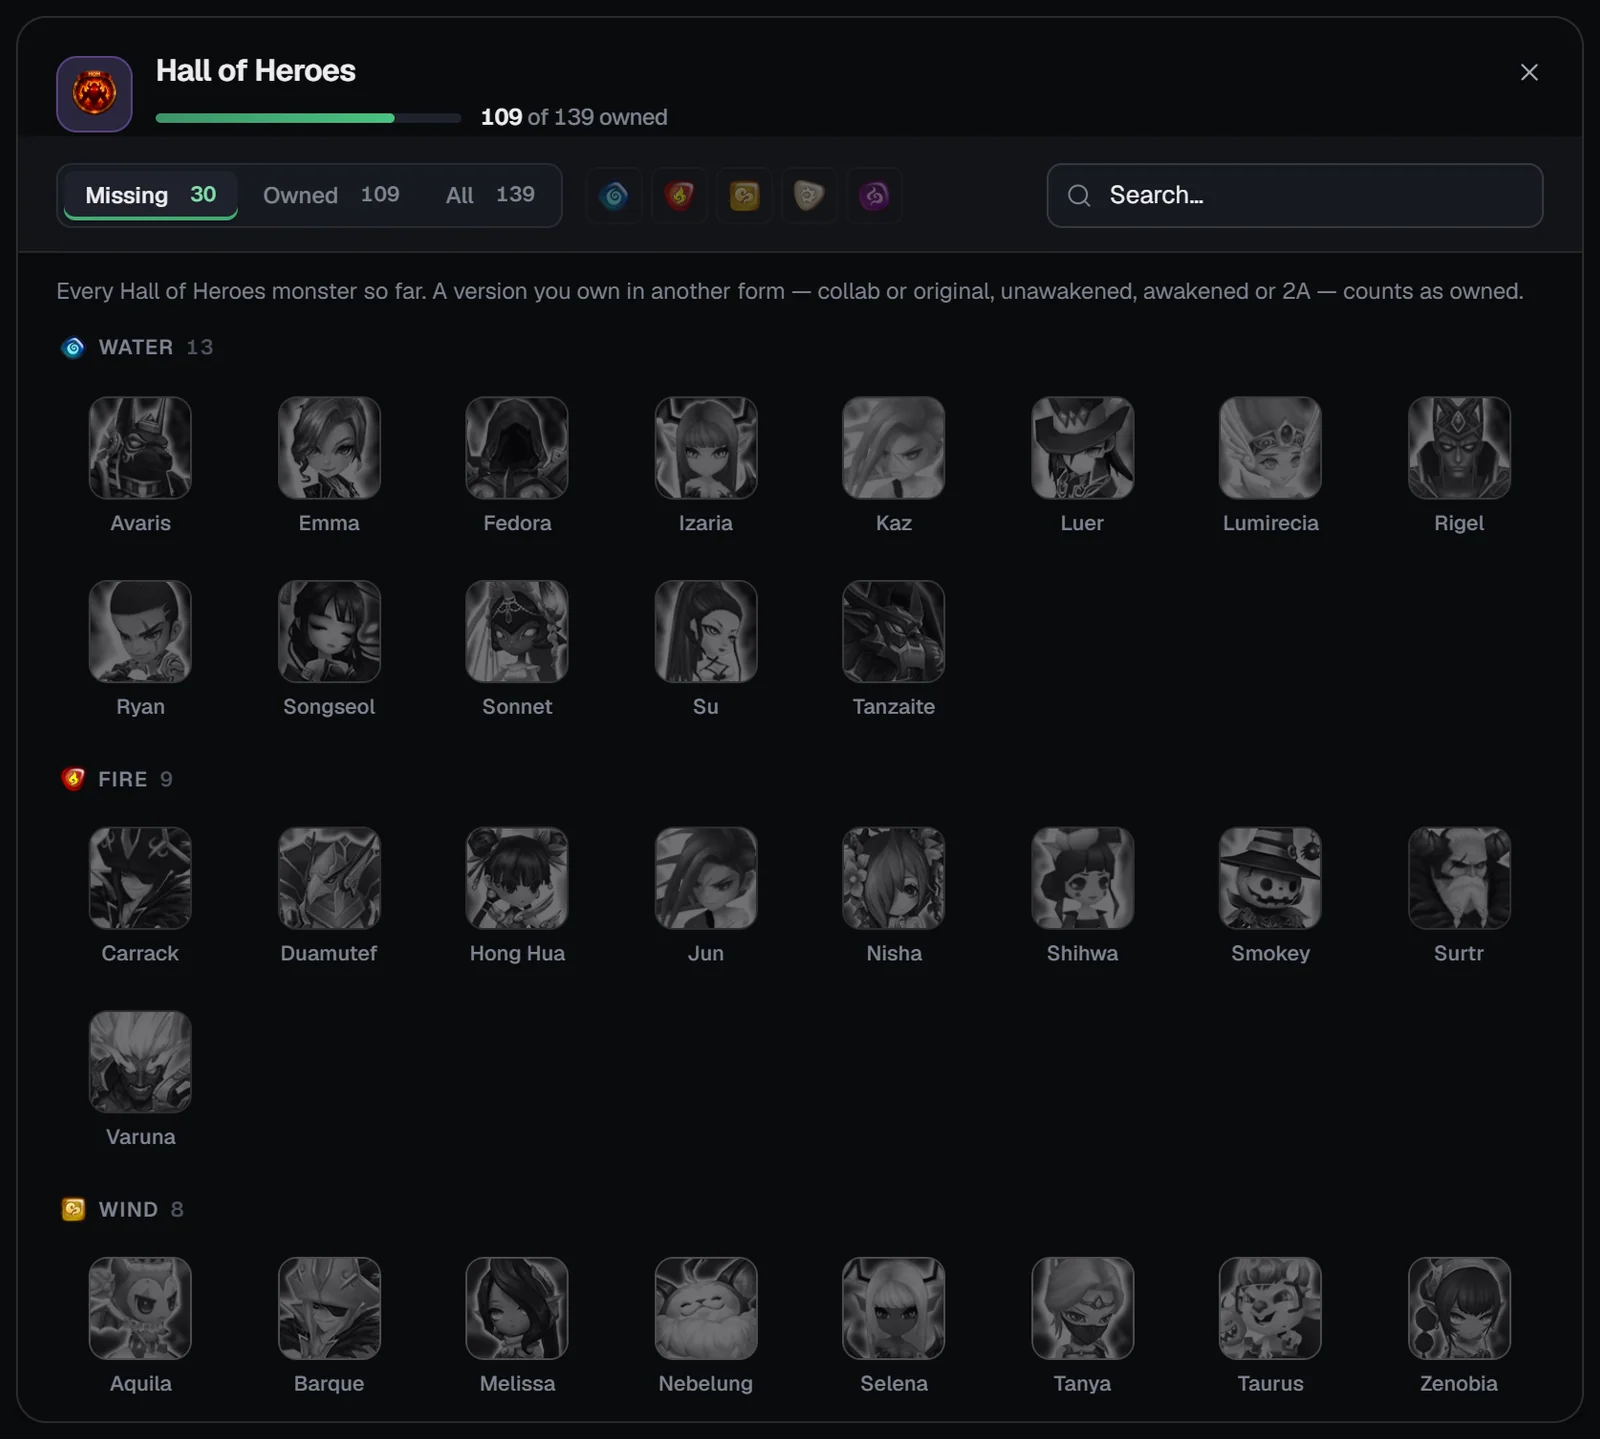Choose the Fedora monster portrait
This screenshot has height=1439, width=1600.
tap(517, 448)
